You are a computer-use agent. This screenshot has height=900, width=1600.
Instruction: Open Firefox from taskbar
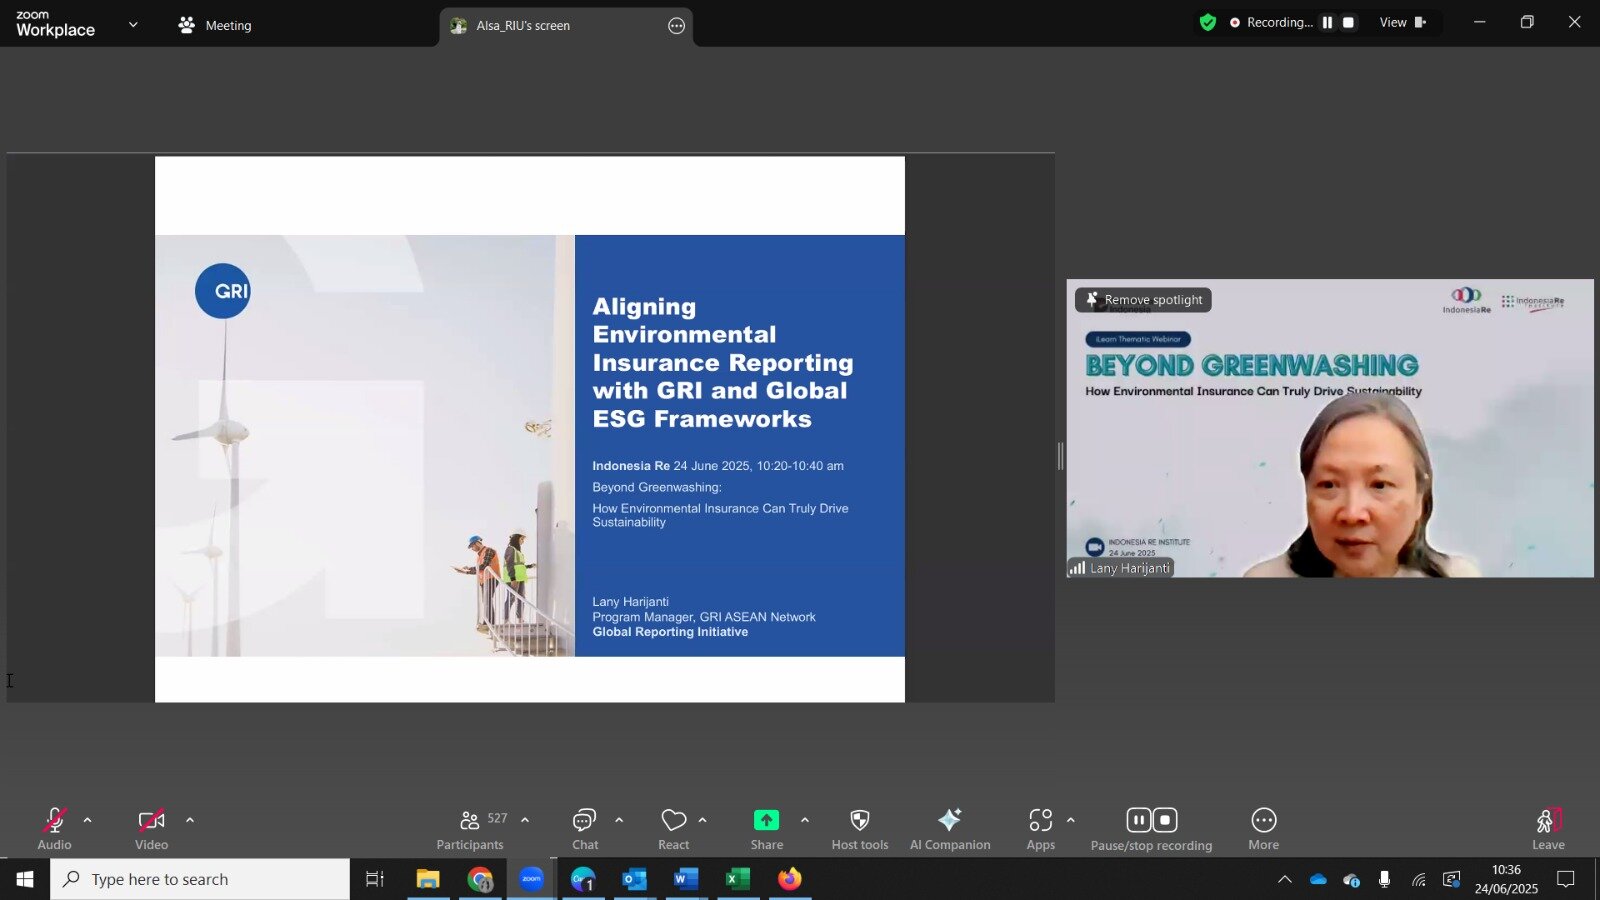click(x=790, y=879)
